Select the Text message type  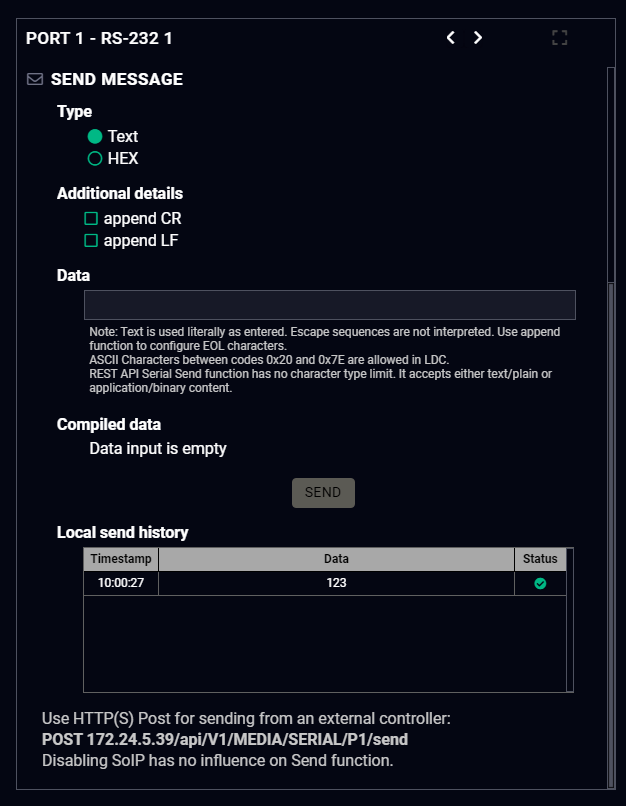[96, 136]
